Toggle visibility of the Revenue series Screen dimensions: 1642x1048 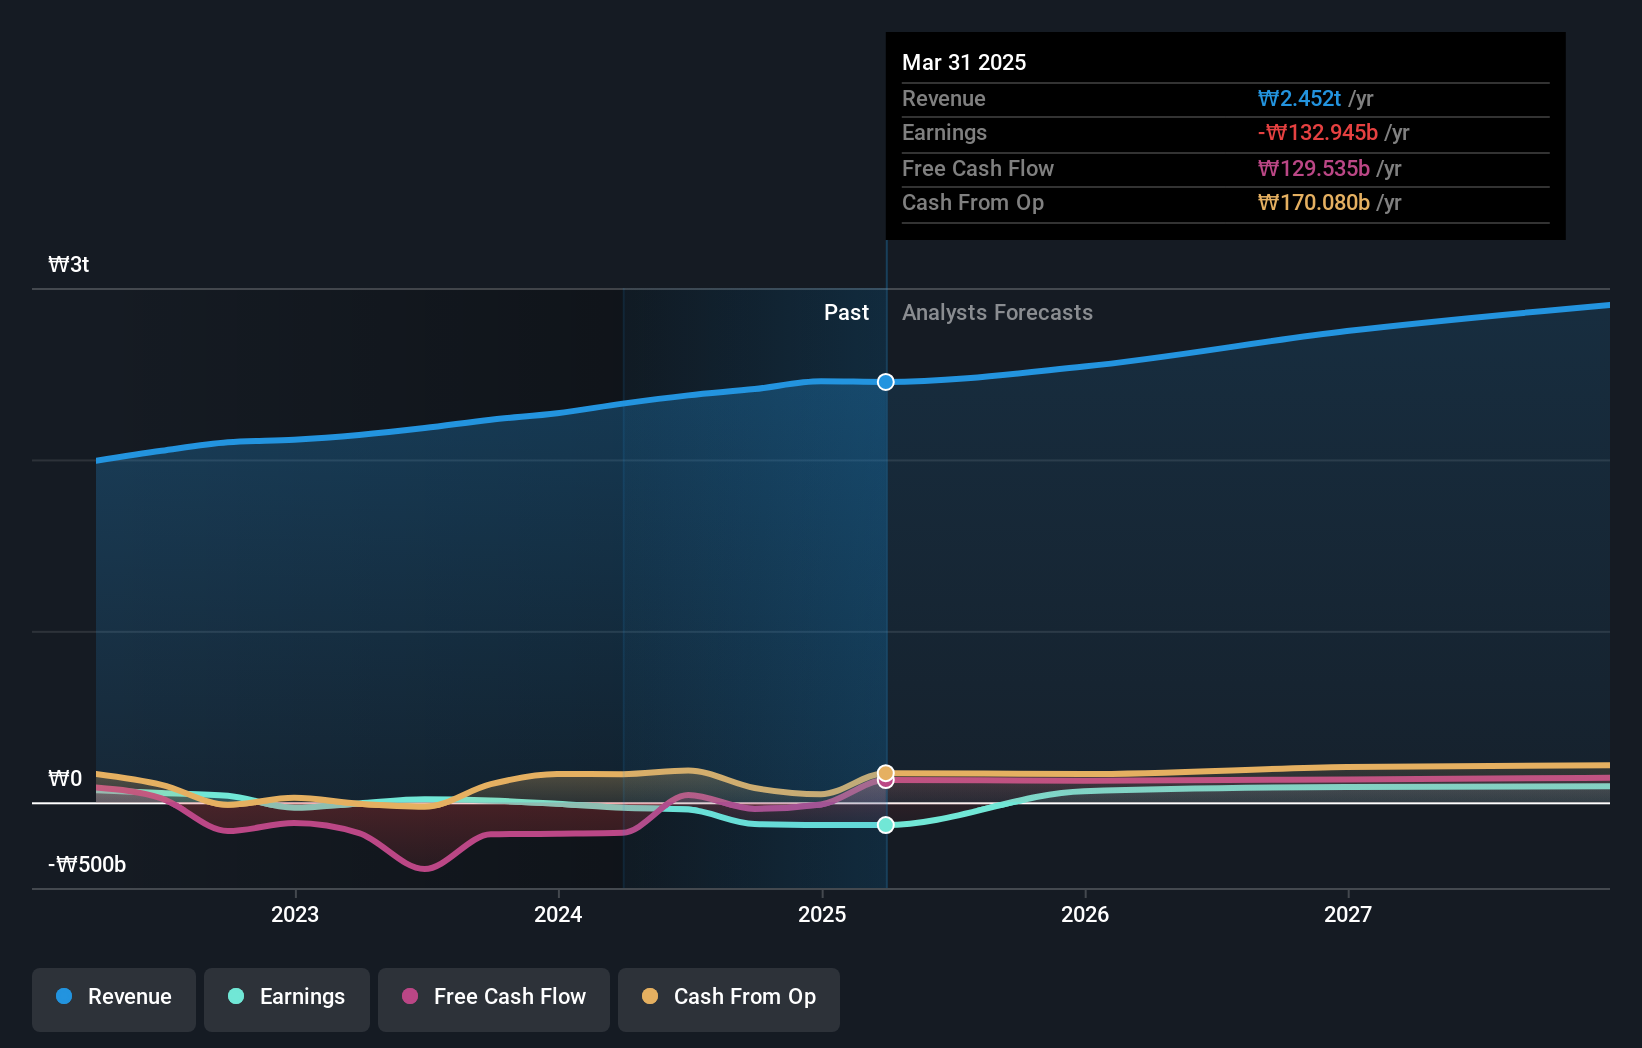[x=113, y=997]
